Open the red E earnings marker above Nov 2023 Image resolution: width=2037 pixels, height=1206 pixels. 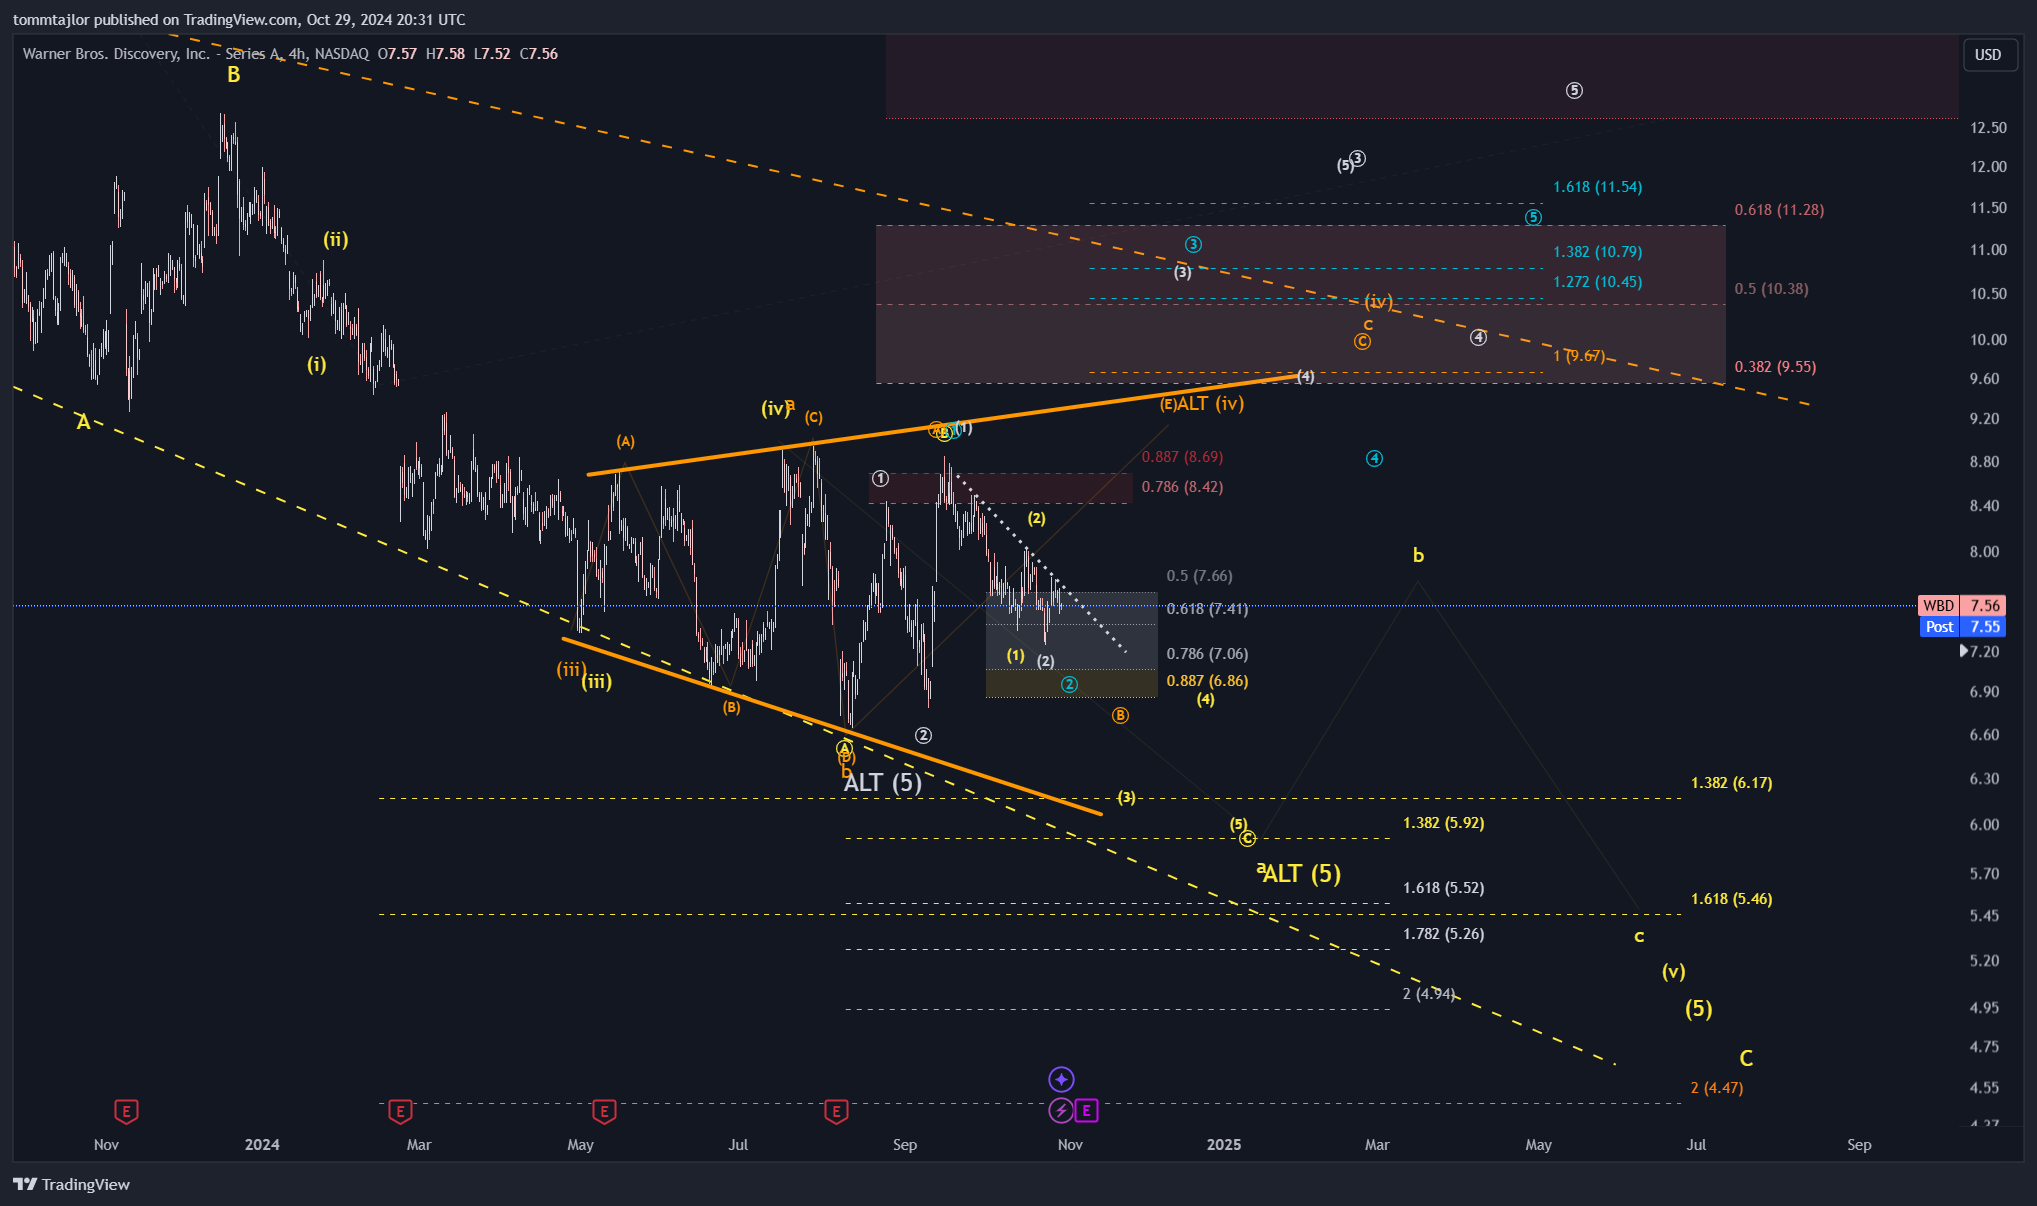coord(126,1111)
